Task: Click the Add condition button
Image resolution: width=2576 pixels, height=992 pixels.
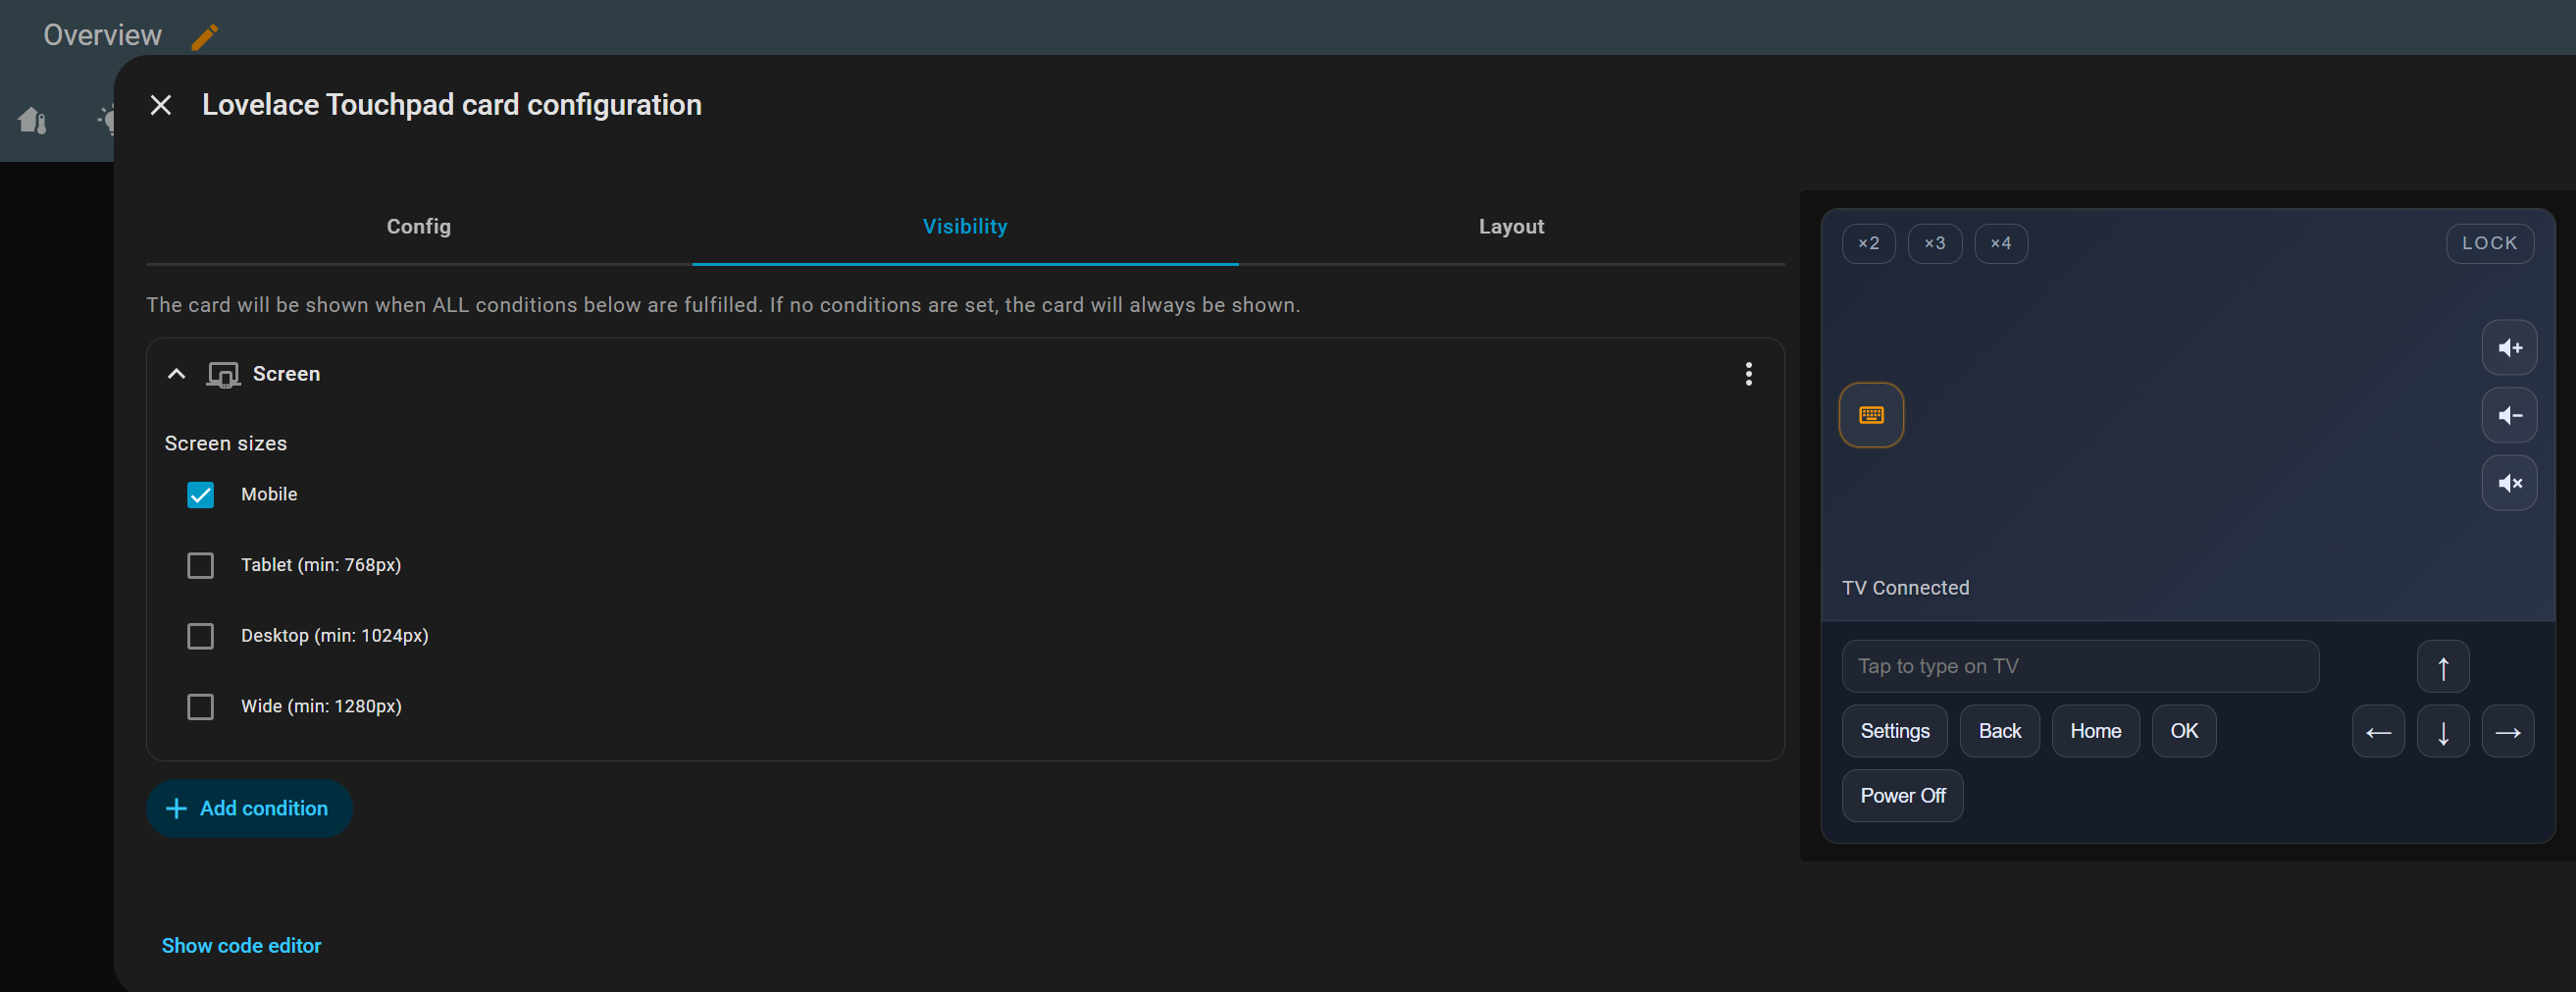Action: [249, 808]
